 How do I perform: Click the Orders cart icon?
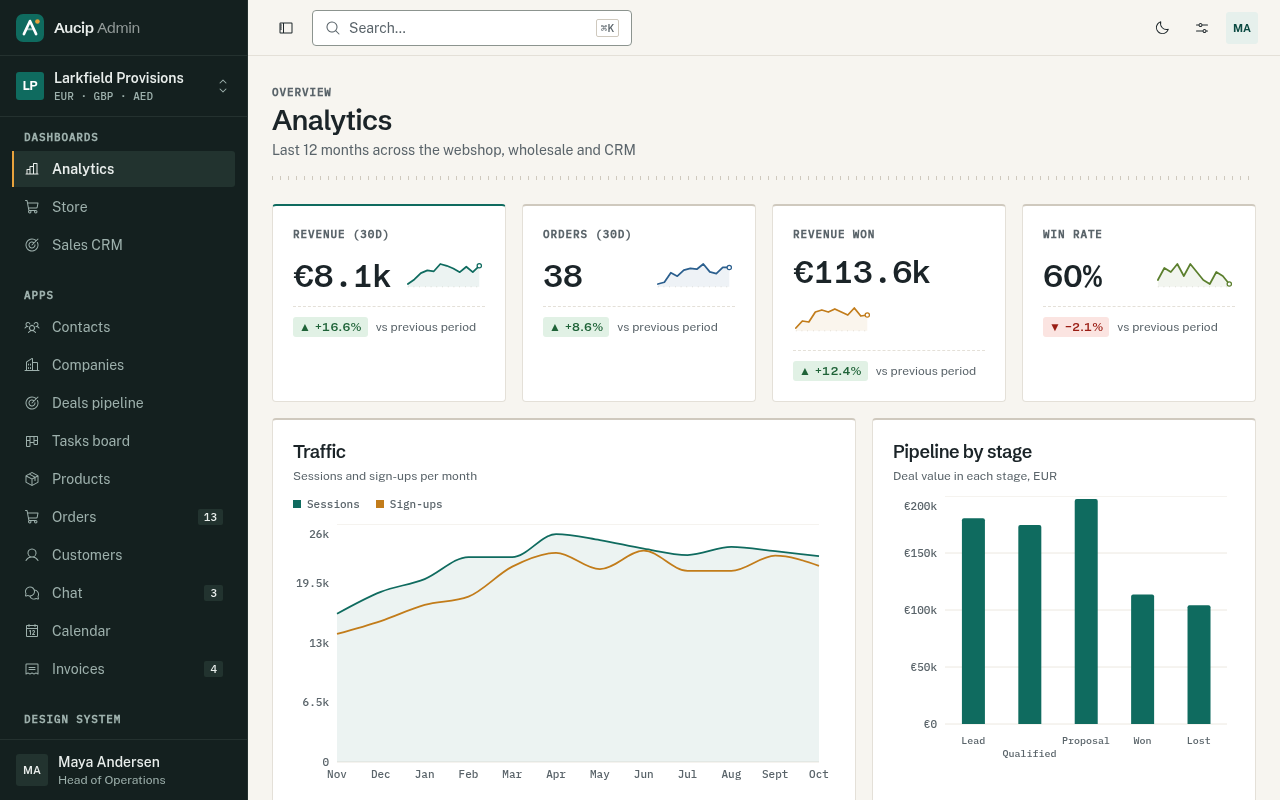pyautogui.click(x=32, y=517)
